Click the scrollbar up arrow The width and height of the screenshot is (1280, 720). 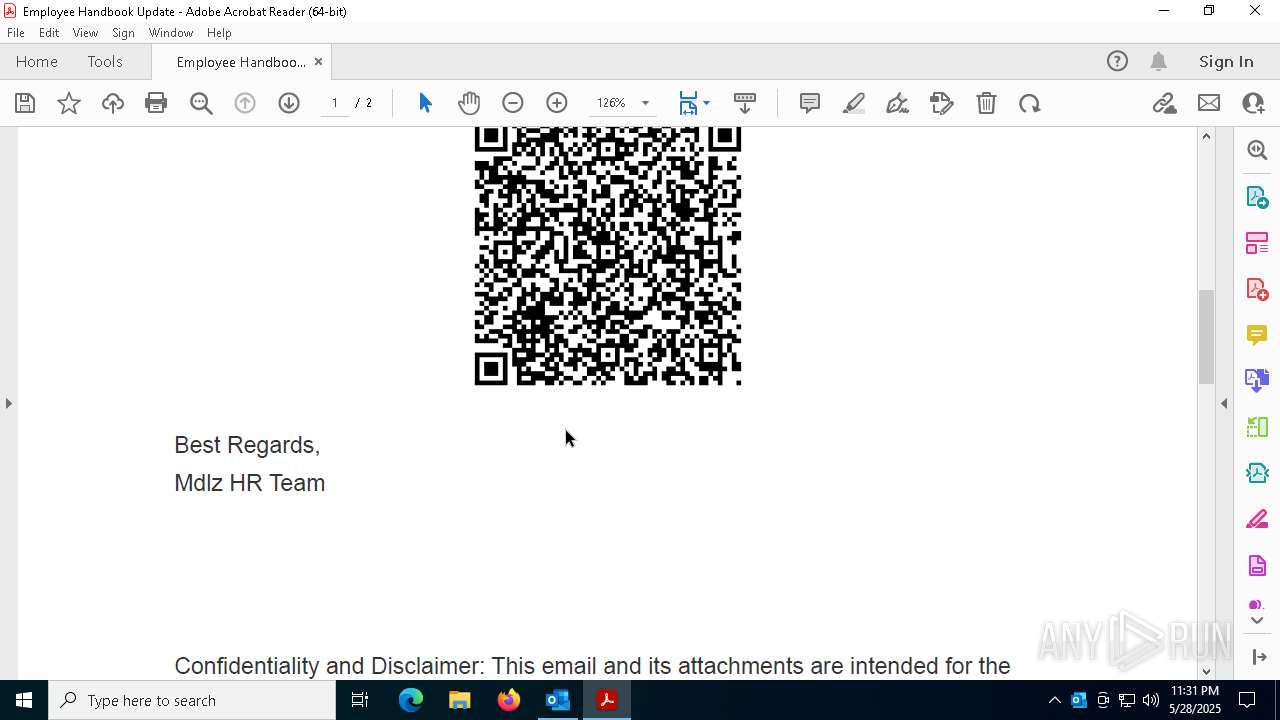1206,135
